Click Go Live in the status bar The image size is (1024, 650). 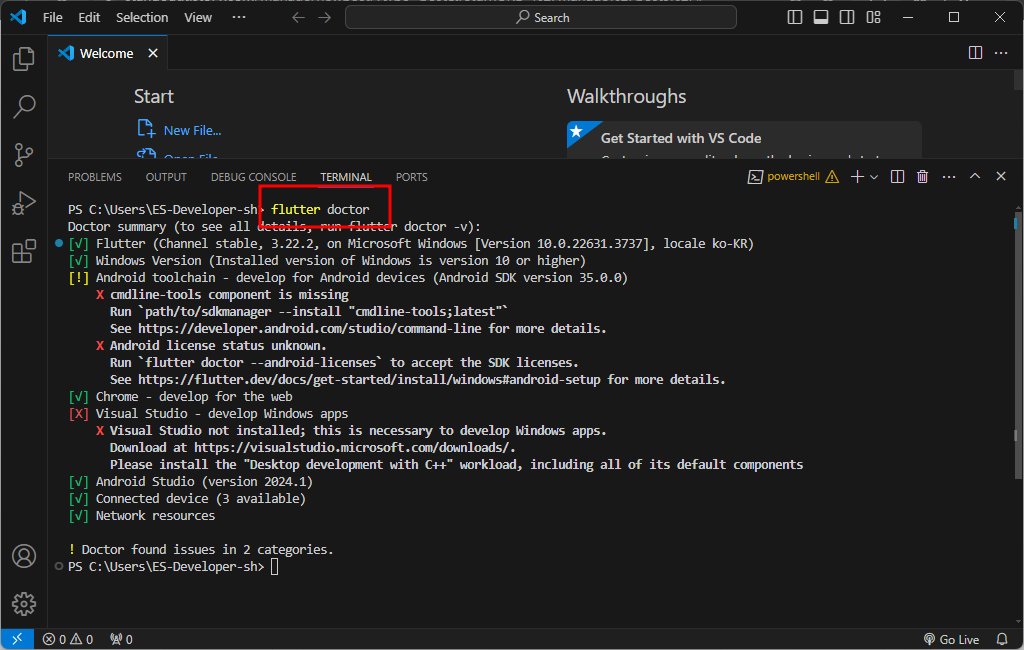[x=952, y=640]
